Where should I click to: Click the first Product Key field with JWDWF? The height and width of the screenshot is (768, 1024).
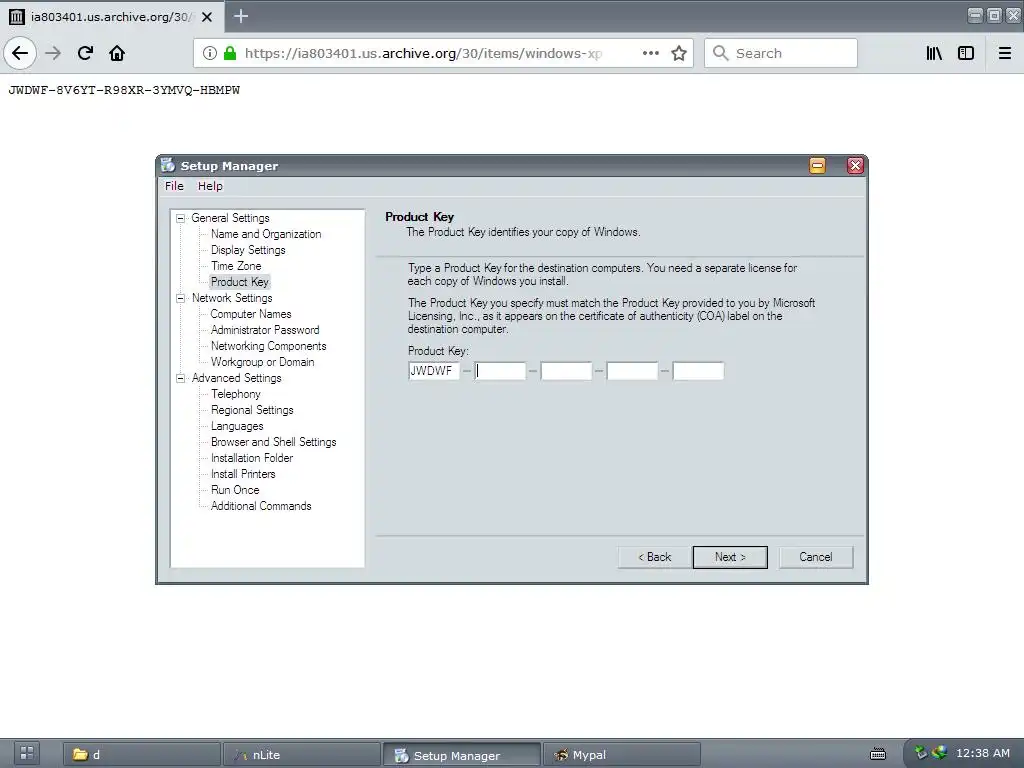click(434, 371)
